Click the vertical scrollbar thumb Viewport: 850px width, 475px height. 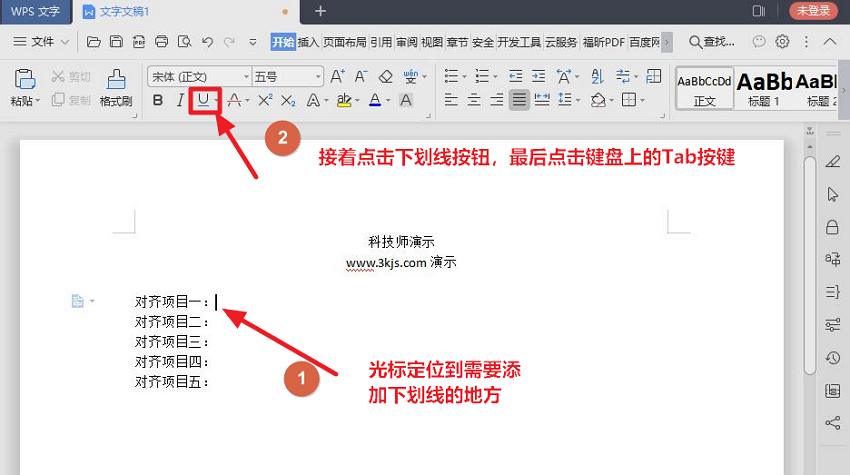tap(809, 265)
